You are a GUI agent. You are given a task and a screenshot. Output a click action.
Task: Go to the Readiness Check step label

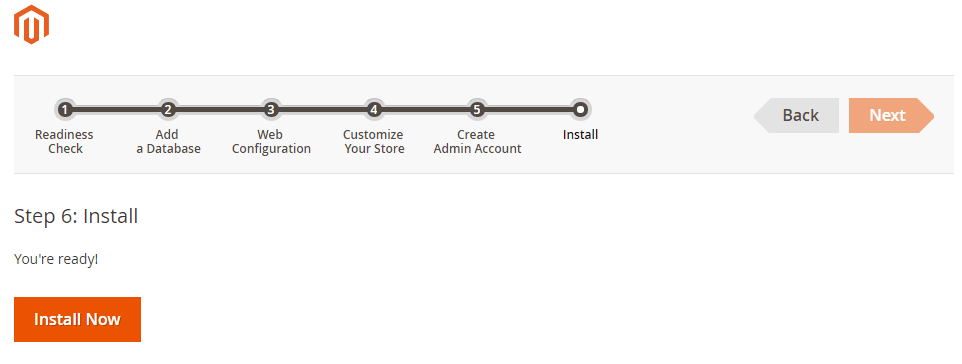click(x=64, y=142)
